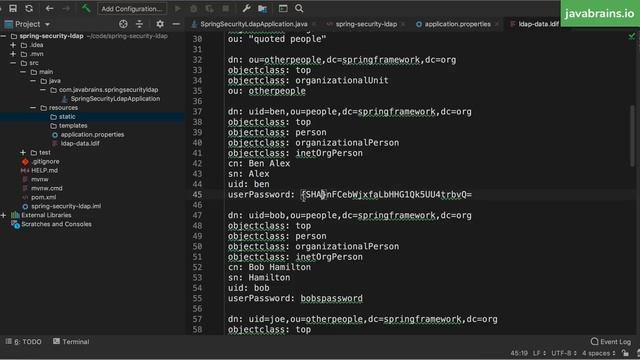Change LF line separator
This screenshot has width=640, height=360.
click(x=539, y=353)
